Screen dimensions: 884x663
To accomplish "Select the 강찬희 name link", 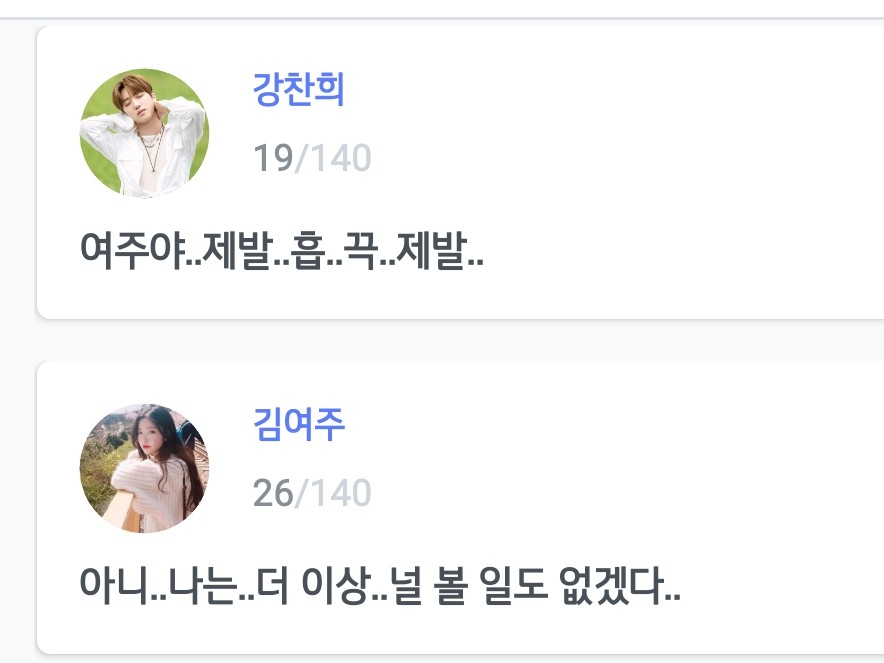I will tap(298, 90).
